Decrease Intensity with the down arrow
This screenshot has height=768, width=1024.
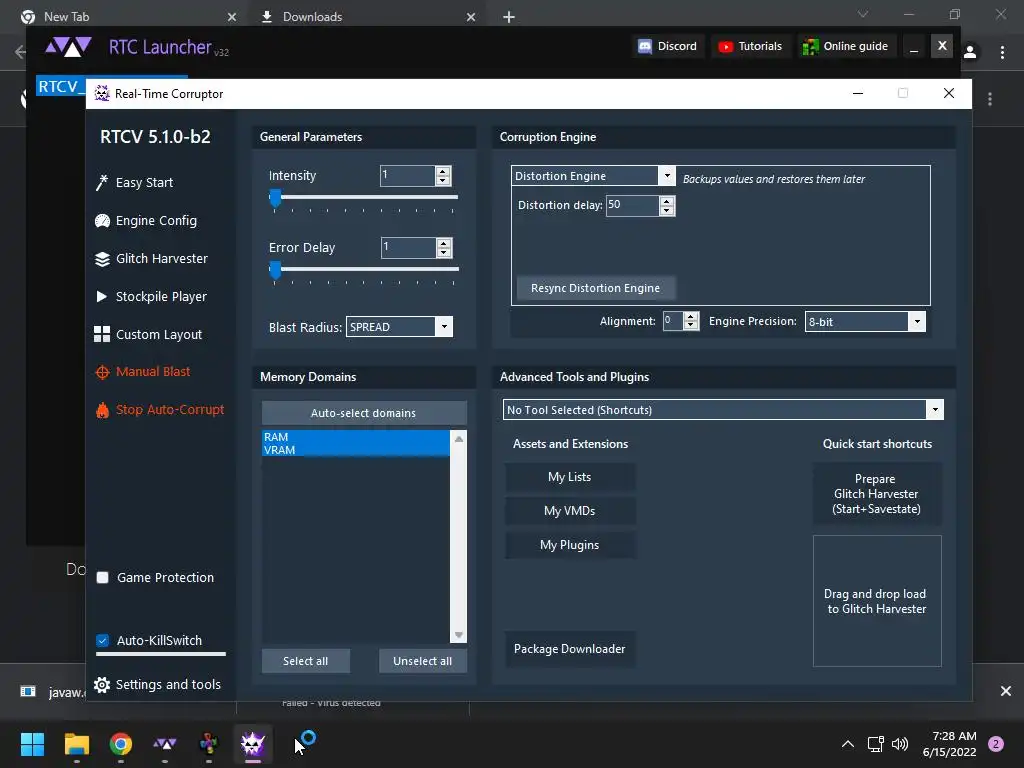click(443, 180)
